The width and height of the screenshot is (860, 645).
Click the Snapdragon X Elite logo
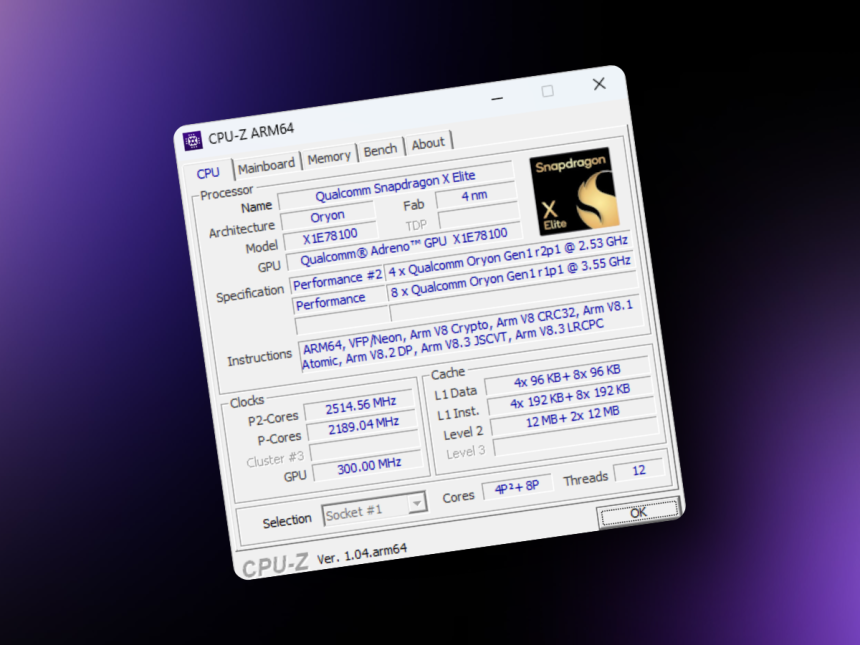pos(574,191)
